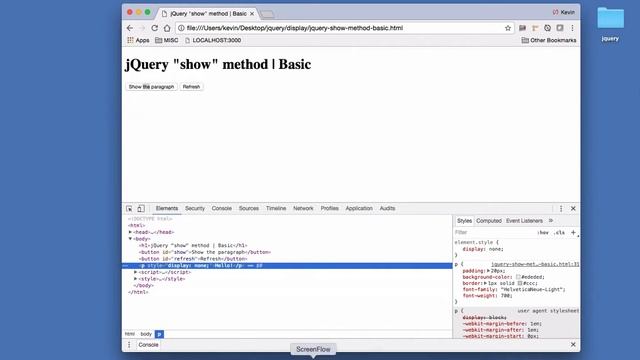Expand the padding shorthand triangle

[x=488, y=271]
